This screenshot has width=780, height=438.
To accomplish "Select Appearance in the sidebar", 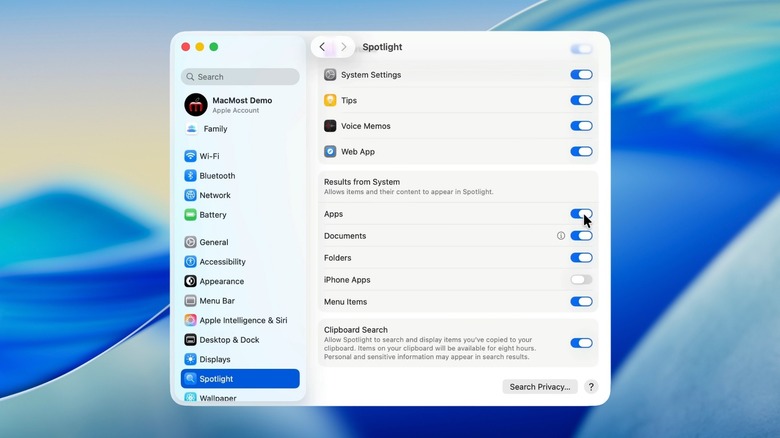I will pos(240,281).
